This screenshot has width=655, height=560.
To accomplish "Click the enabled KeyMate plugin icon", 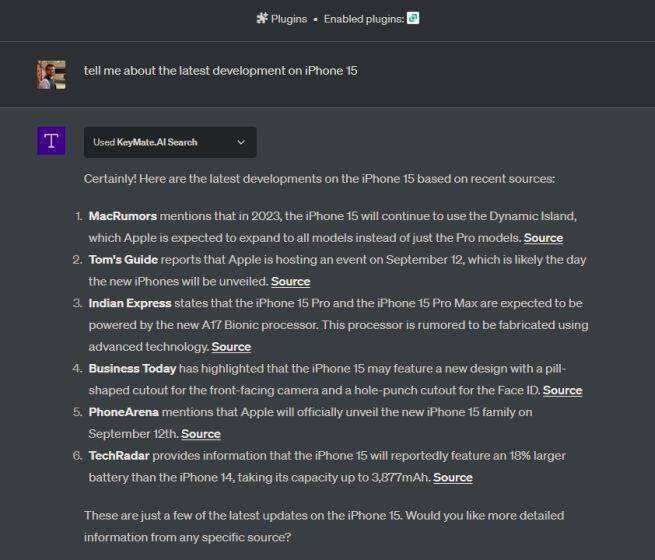I will tap(413, 18).
